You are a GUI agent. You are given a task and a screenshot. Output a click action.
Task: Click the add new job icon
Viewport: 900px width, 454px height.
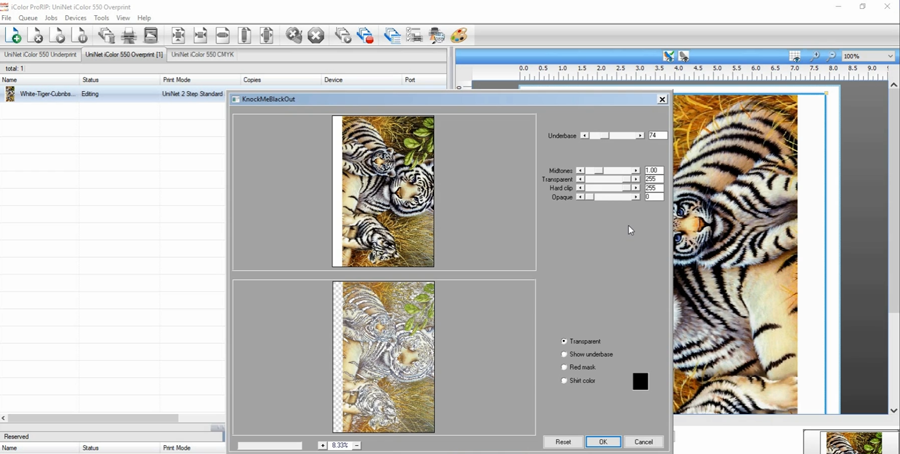click(13, 36)
